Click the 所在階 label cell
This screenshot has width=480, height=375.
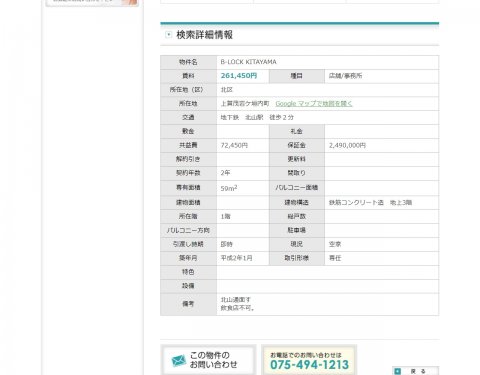188,216
